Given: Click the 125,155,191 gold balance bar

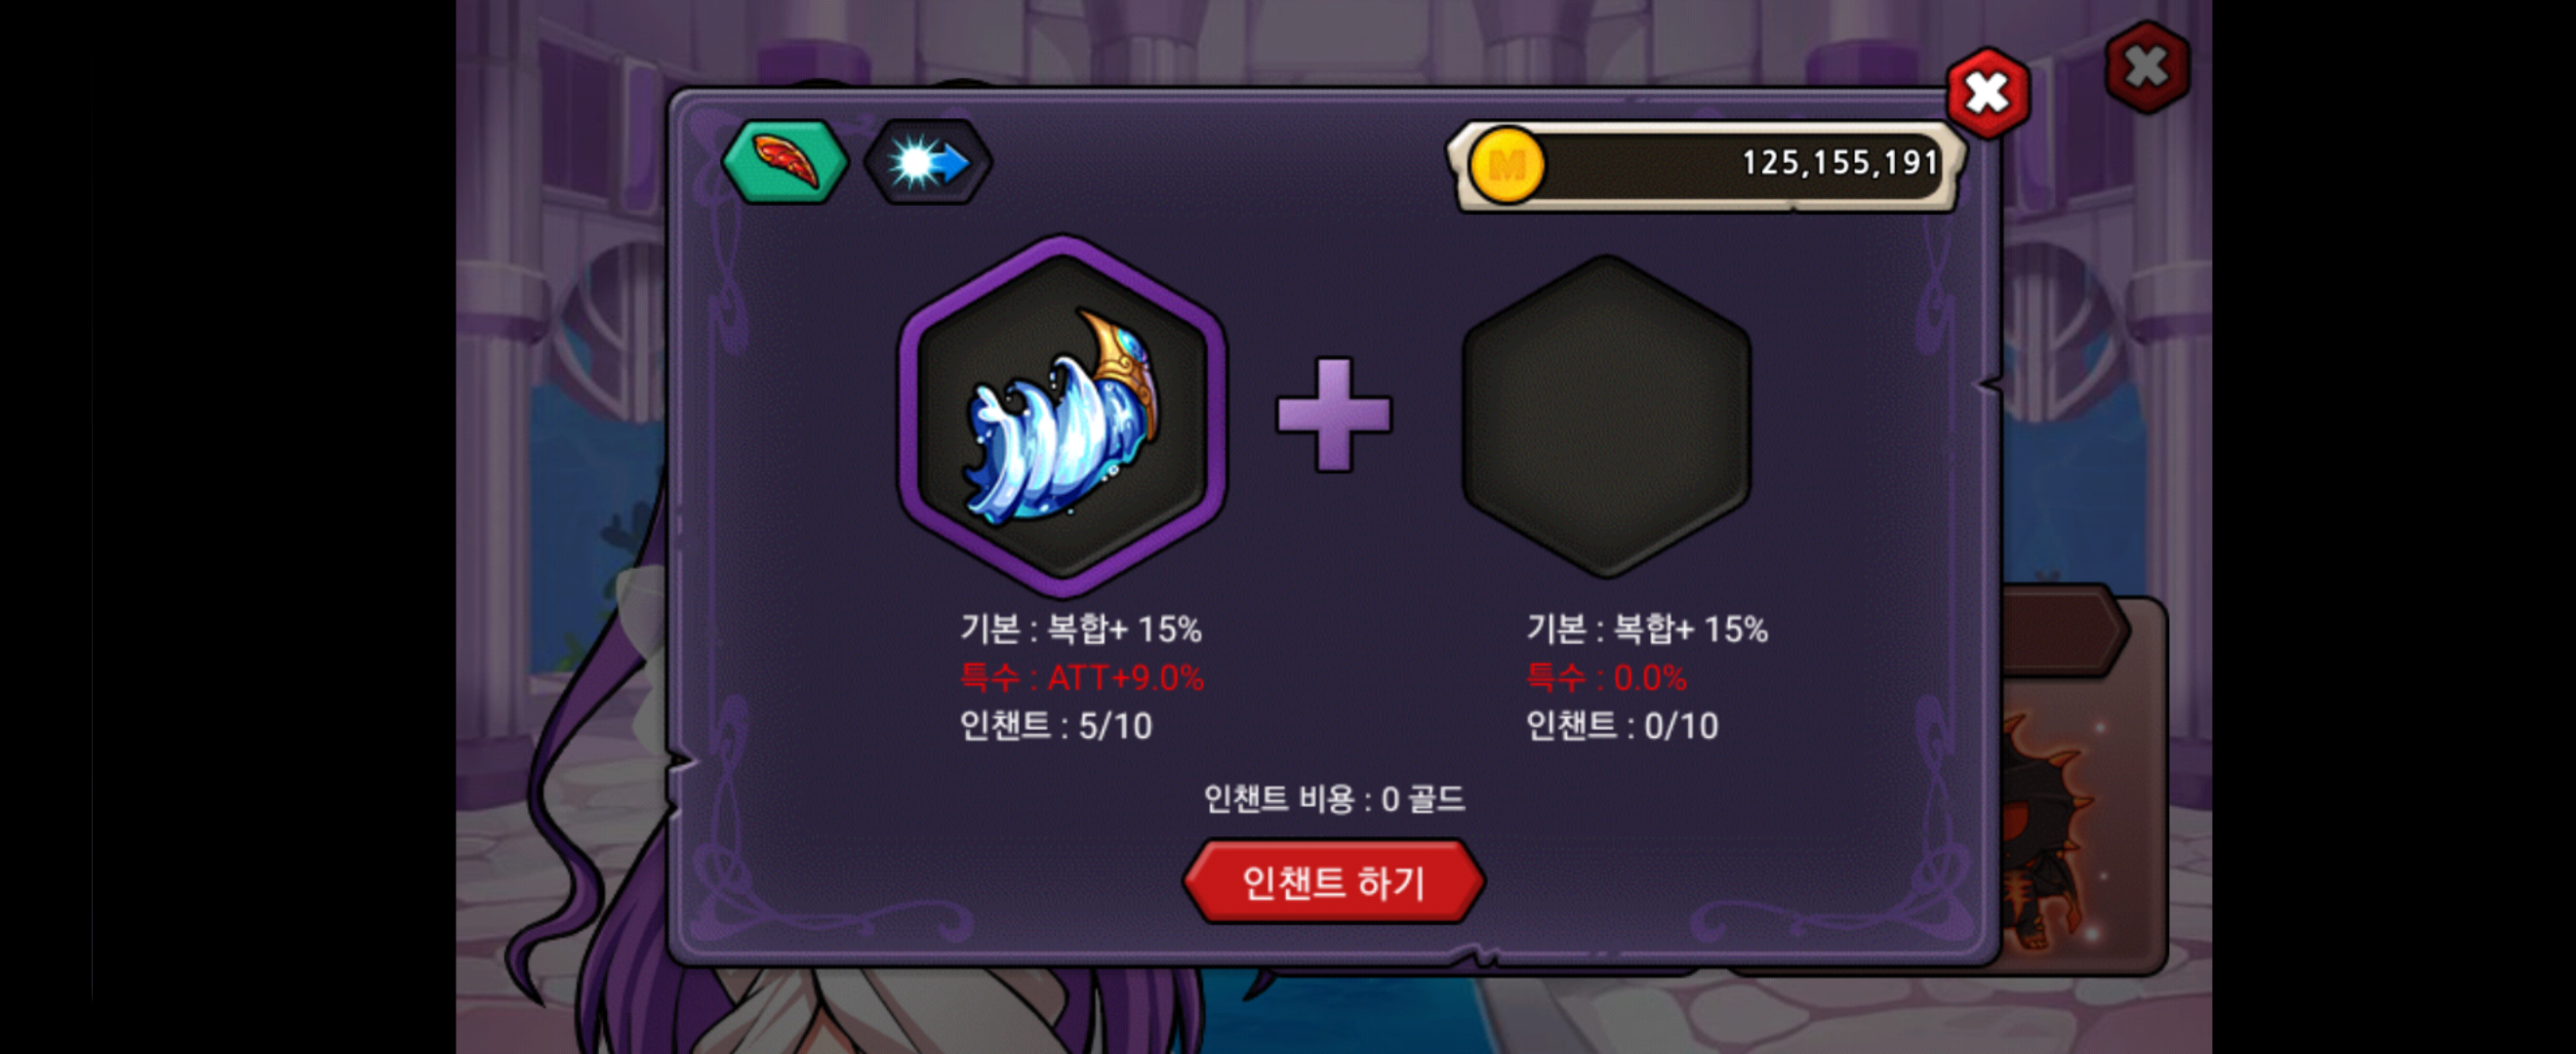Looking at the screenshot, I should 1706,166.
